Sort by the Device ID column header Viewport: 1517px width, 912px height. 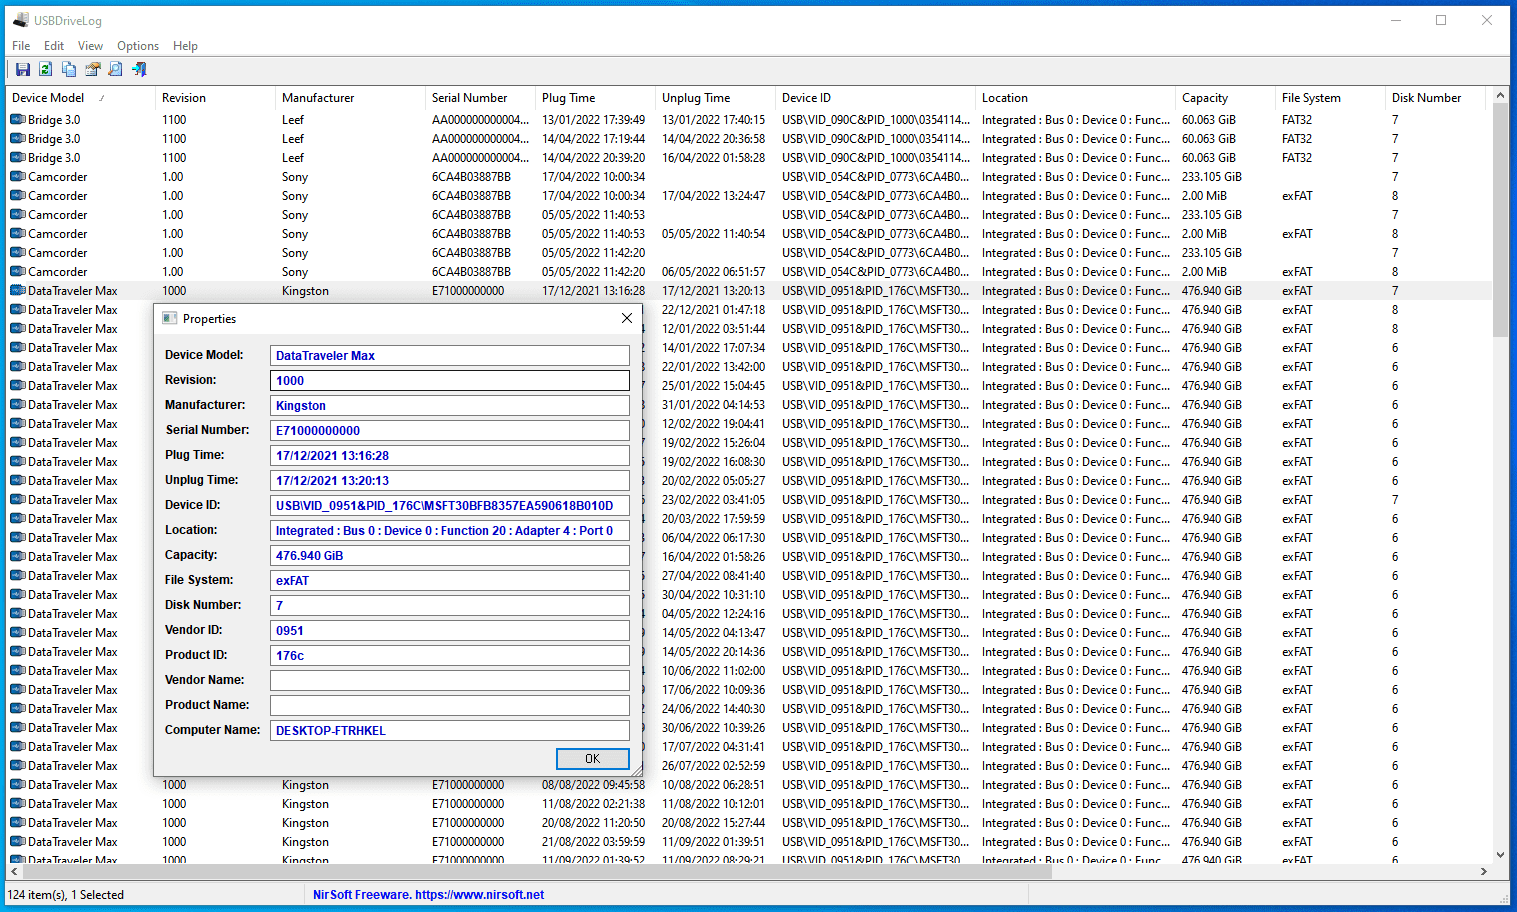click(875, 98)
